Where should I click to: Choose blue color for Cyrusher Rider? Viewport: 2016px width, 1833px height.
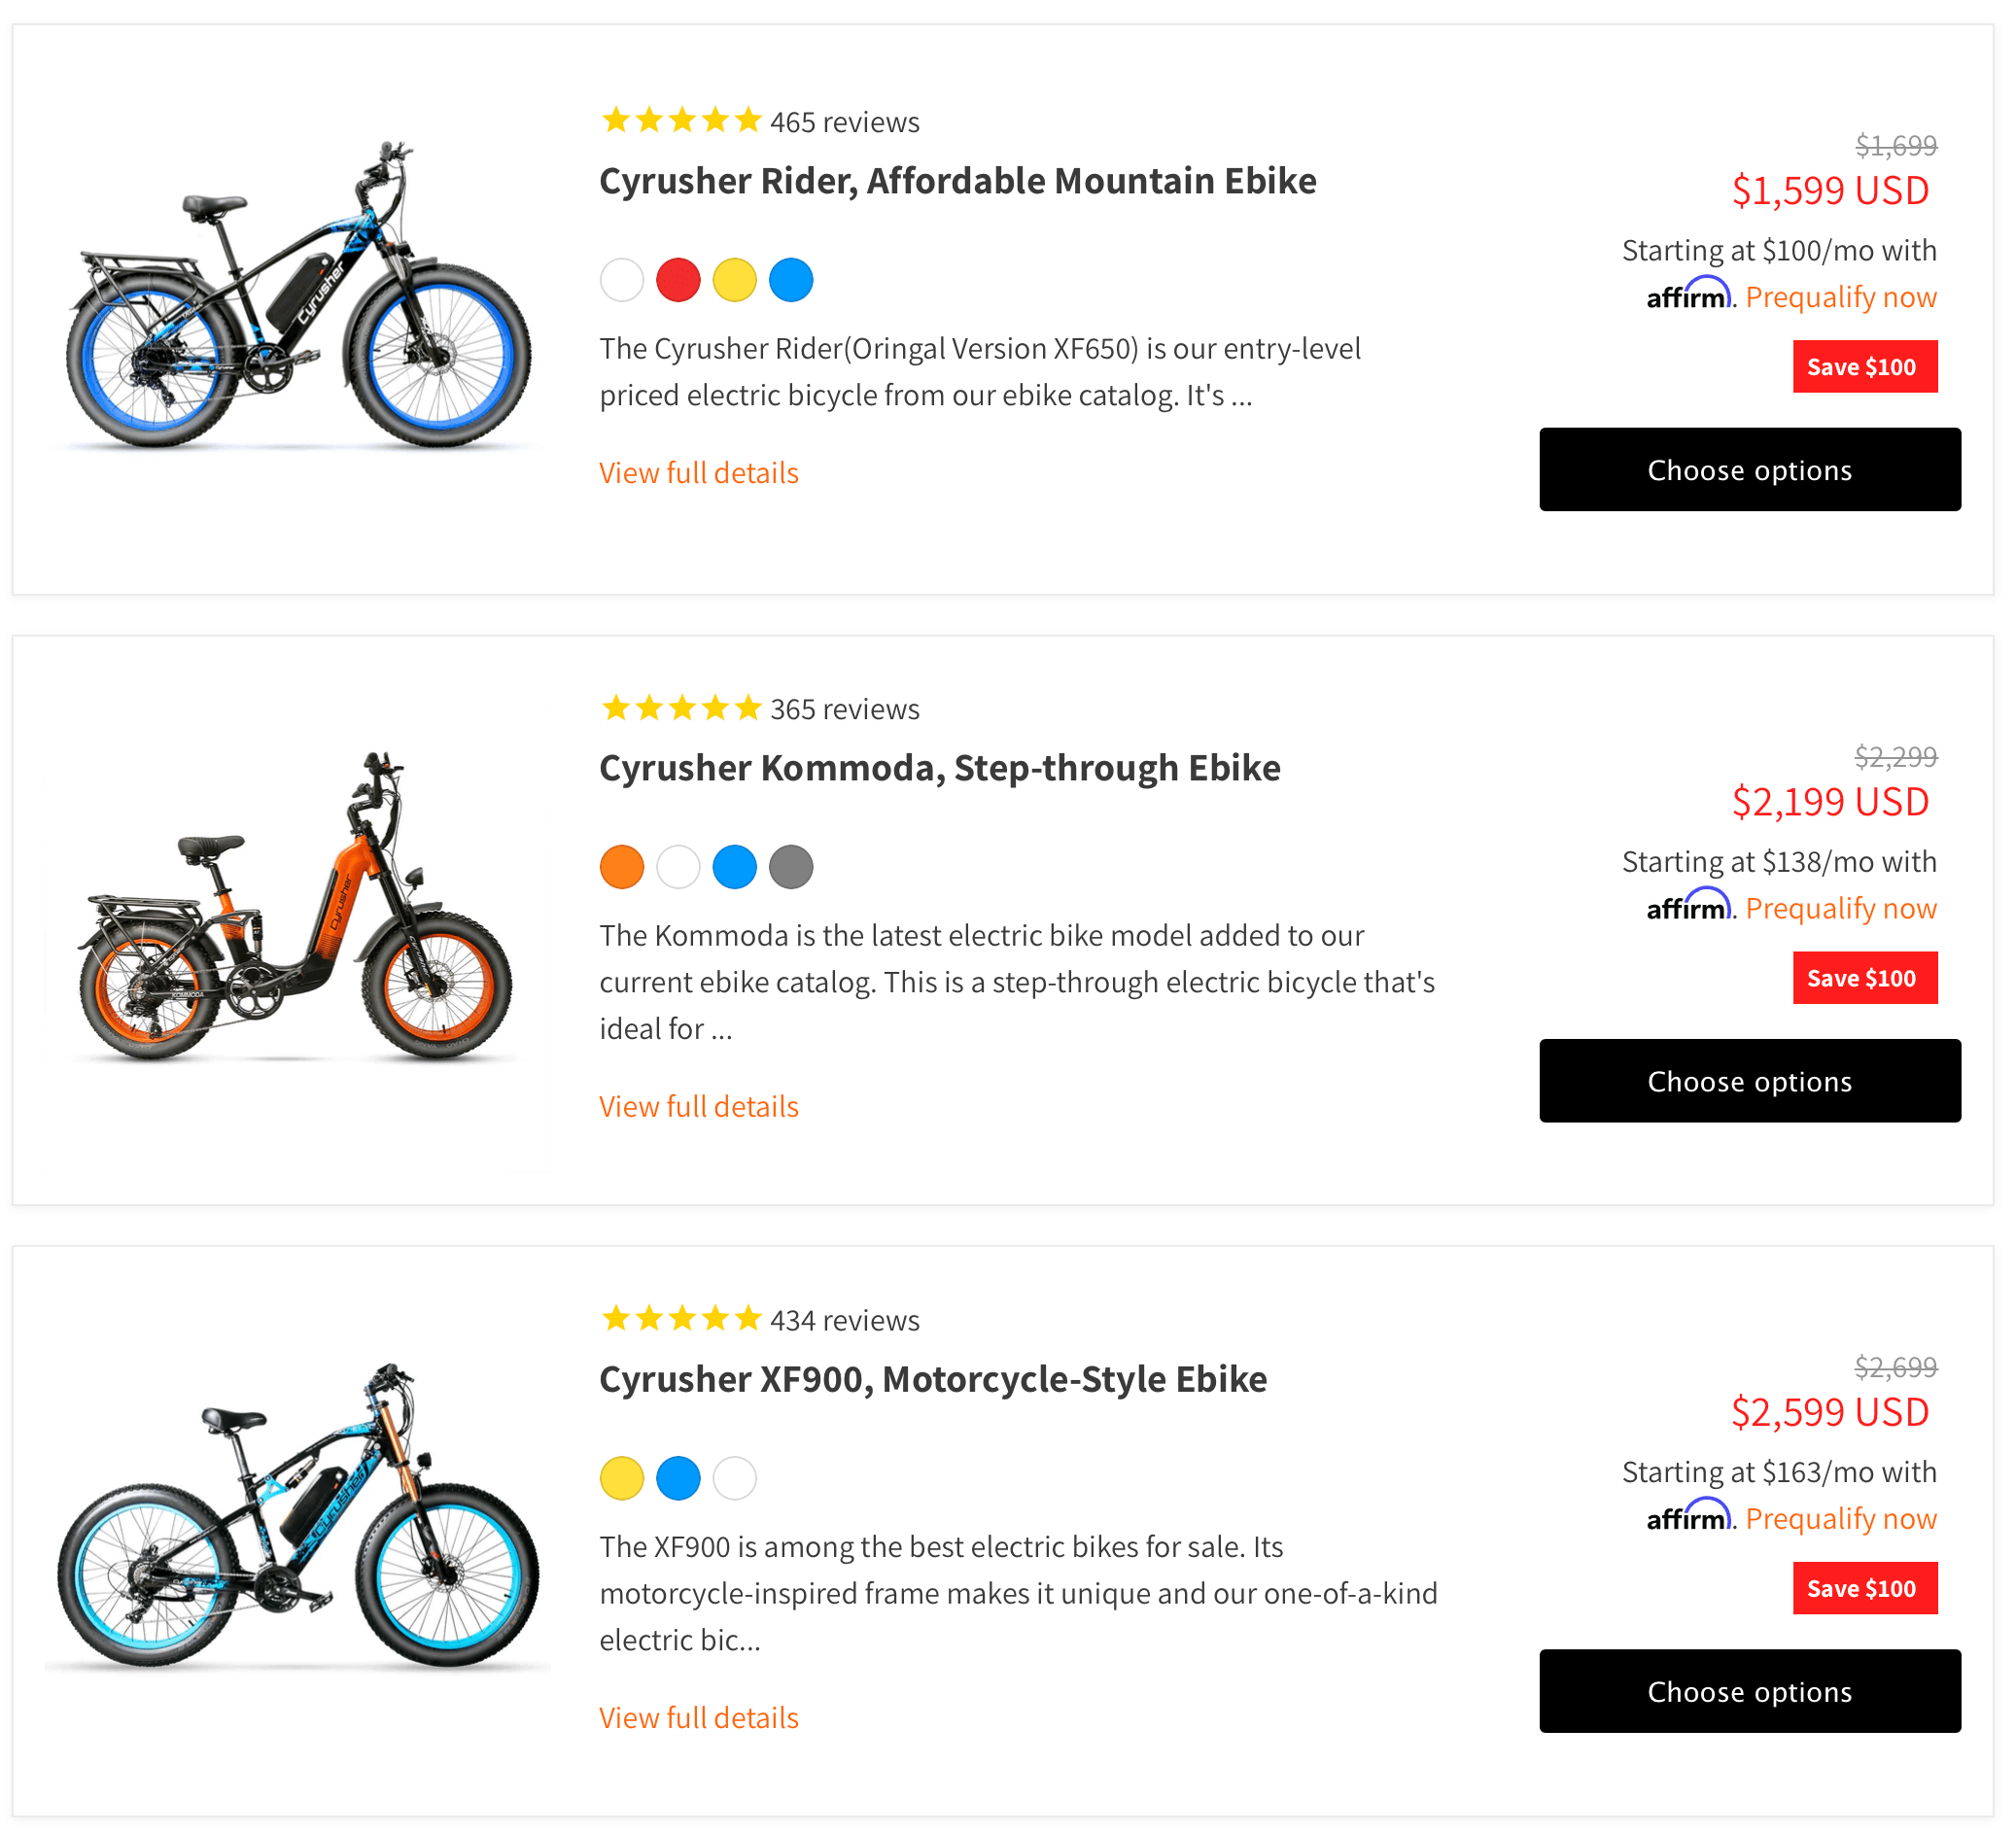[x=791, y=280]
